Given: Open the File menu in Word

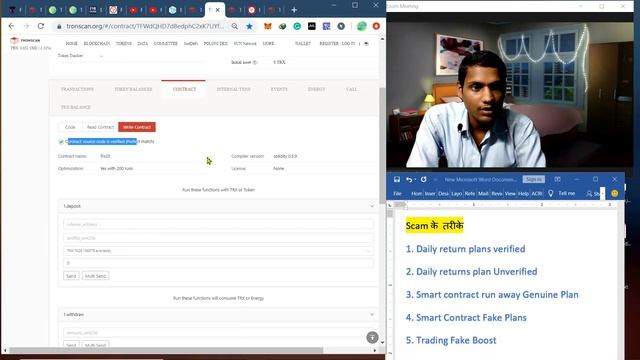Looking at the screenshot, I should (x=397, y=193).
